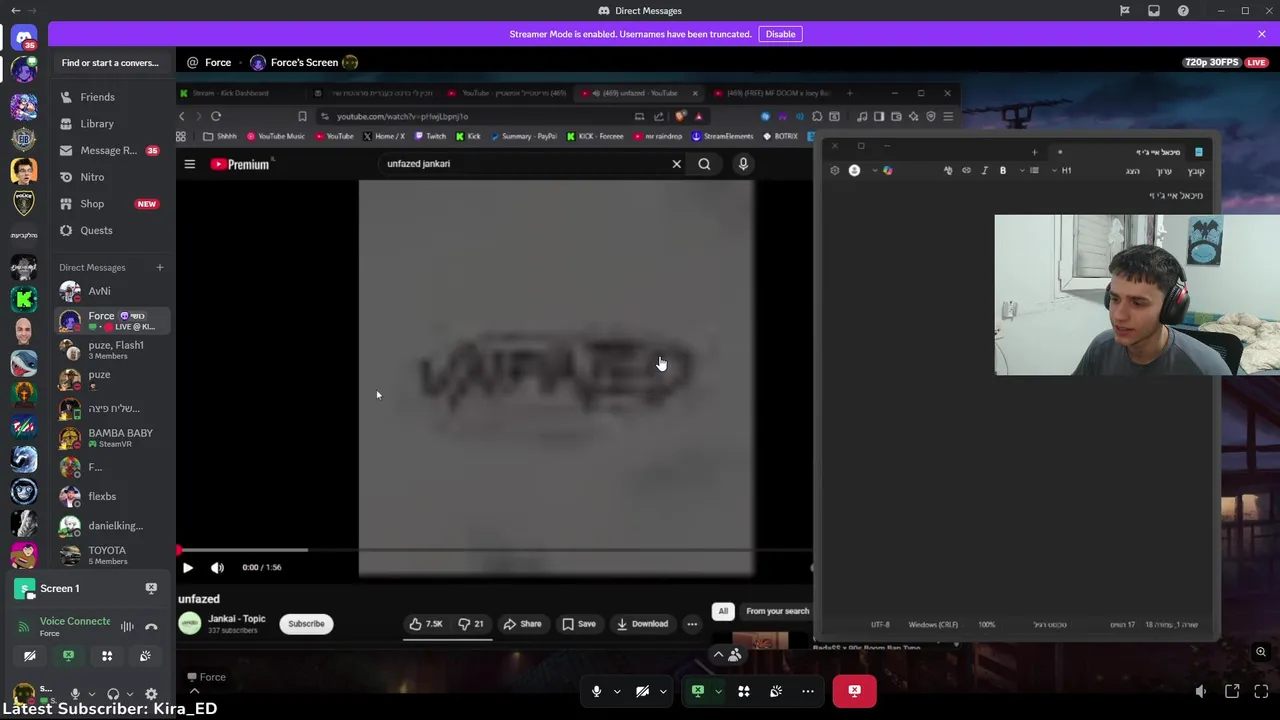Subscribe to Jankai - Topic channel

point(306,624)
